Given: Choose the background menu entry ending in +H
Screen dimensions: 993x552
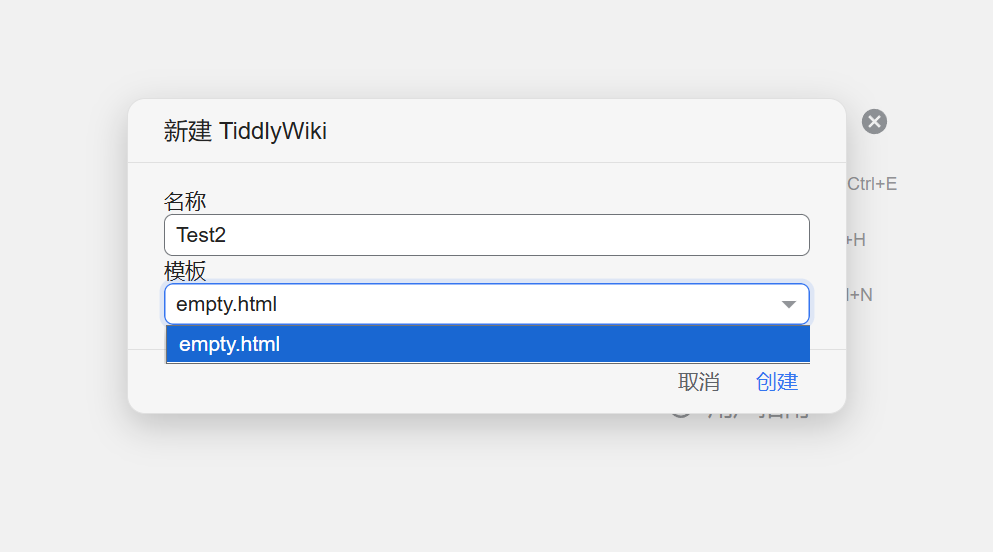Looking at the screenshot, I should click(856, 240).
